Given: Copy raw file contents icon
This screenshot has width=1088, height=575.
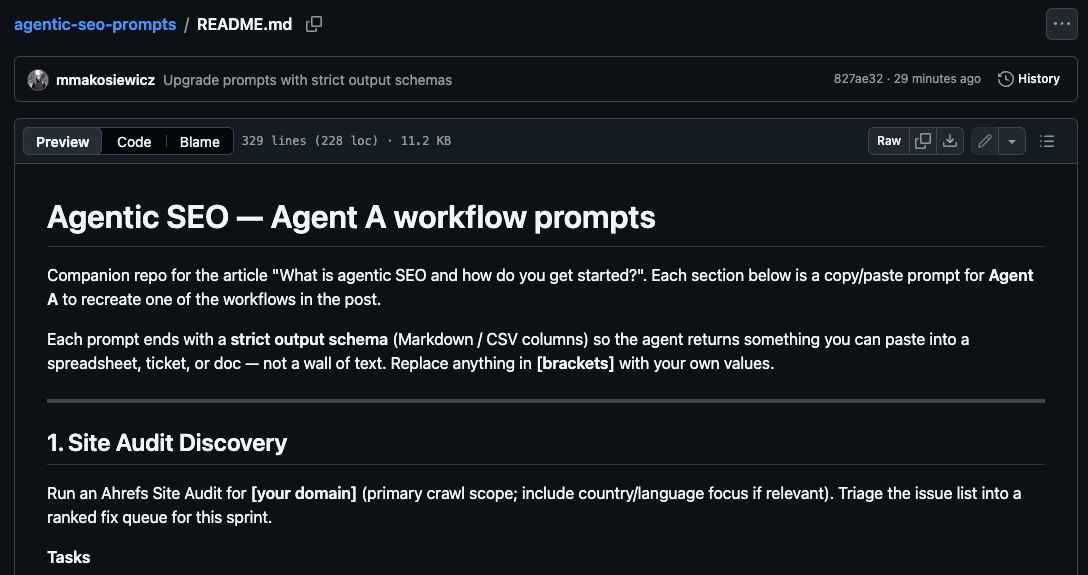Looking at the screenshot, I should coord(923,141).
